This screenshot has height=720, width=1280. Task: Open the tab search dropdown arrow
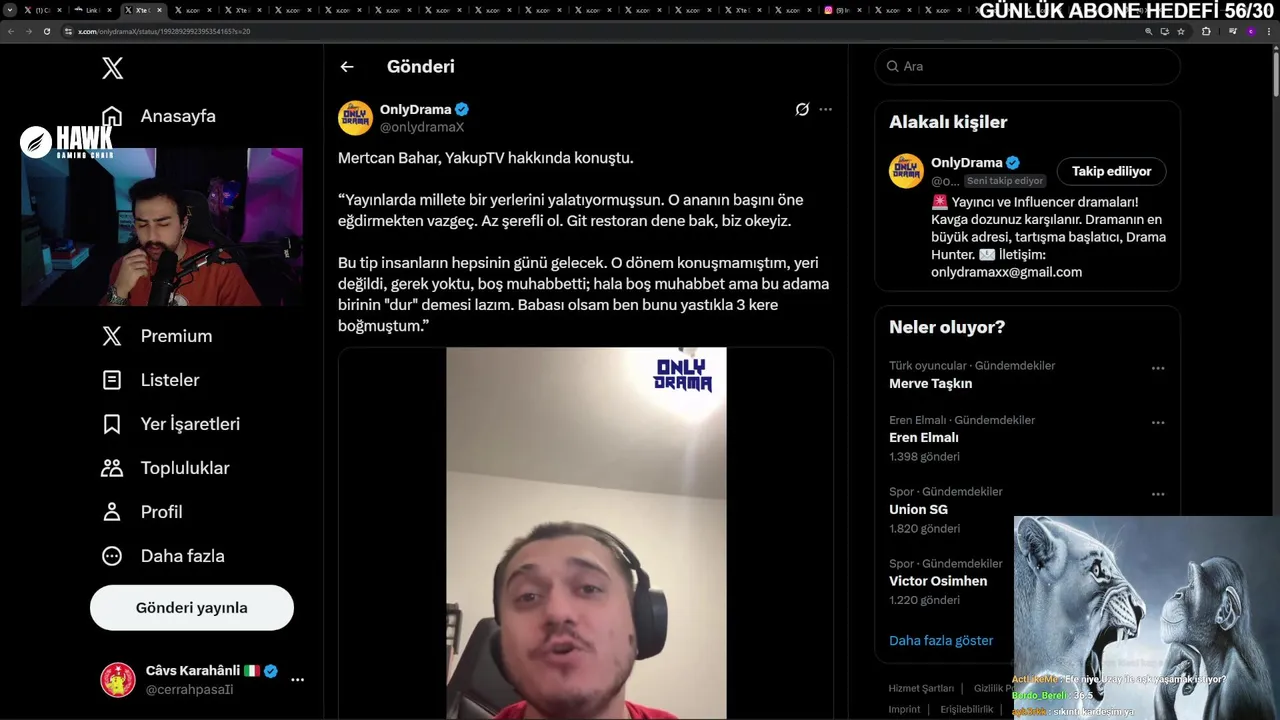[10, 10]
